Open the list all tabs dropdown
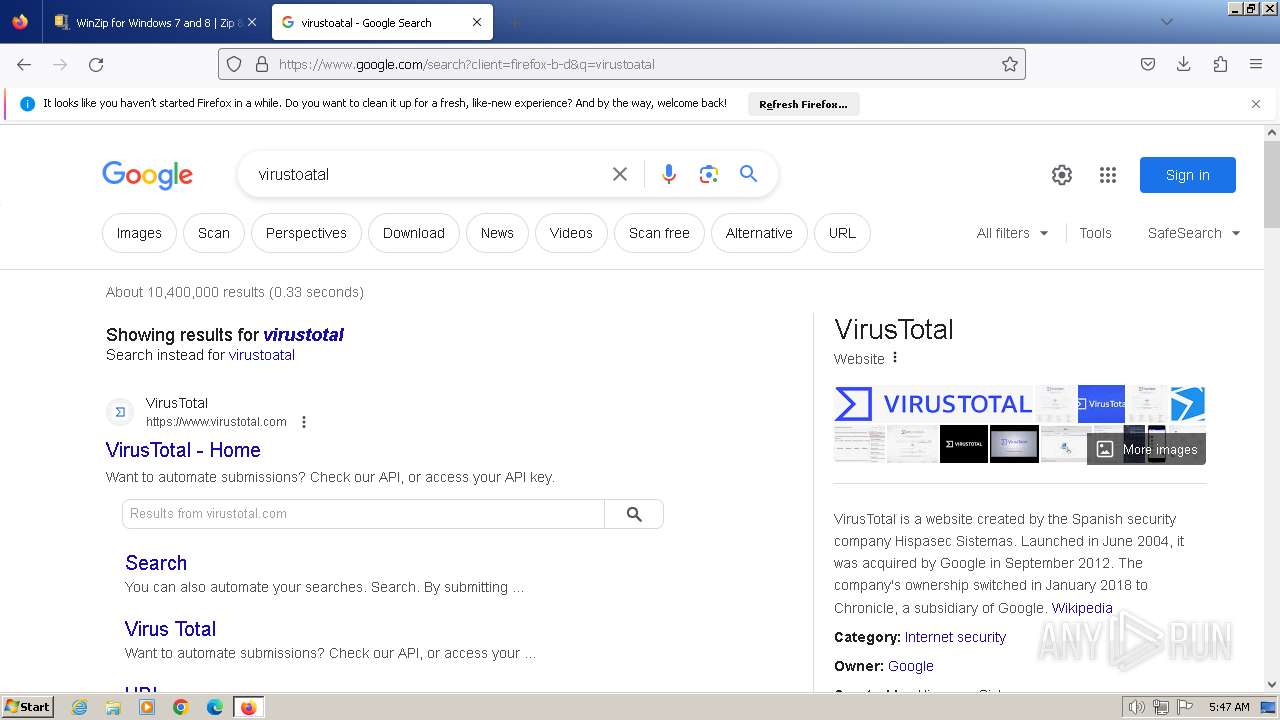 (x=1166, y=22)
